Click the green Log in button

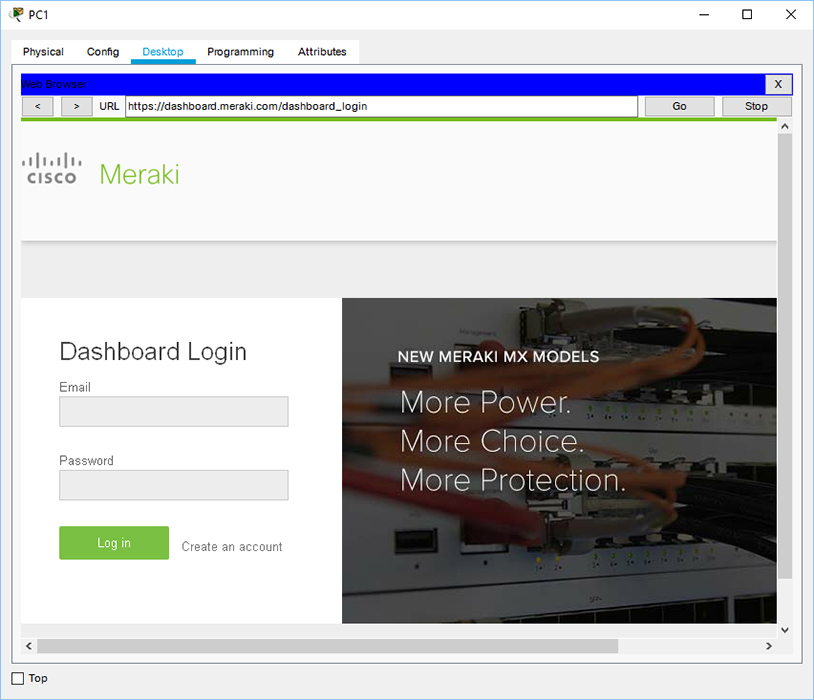click(114, 543)
